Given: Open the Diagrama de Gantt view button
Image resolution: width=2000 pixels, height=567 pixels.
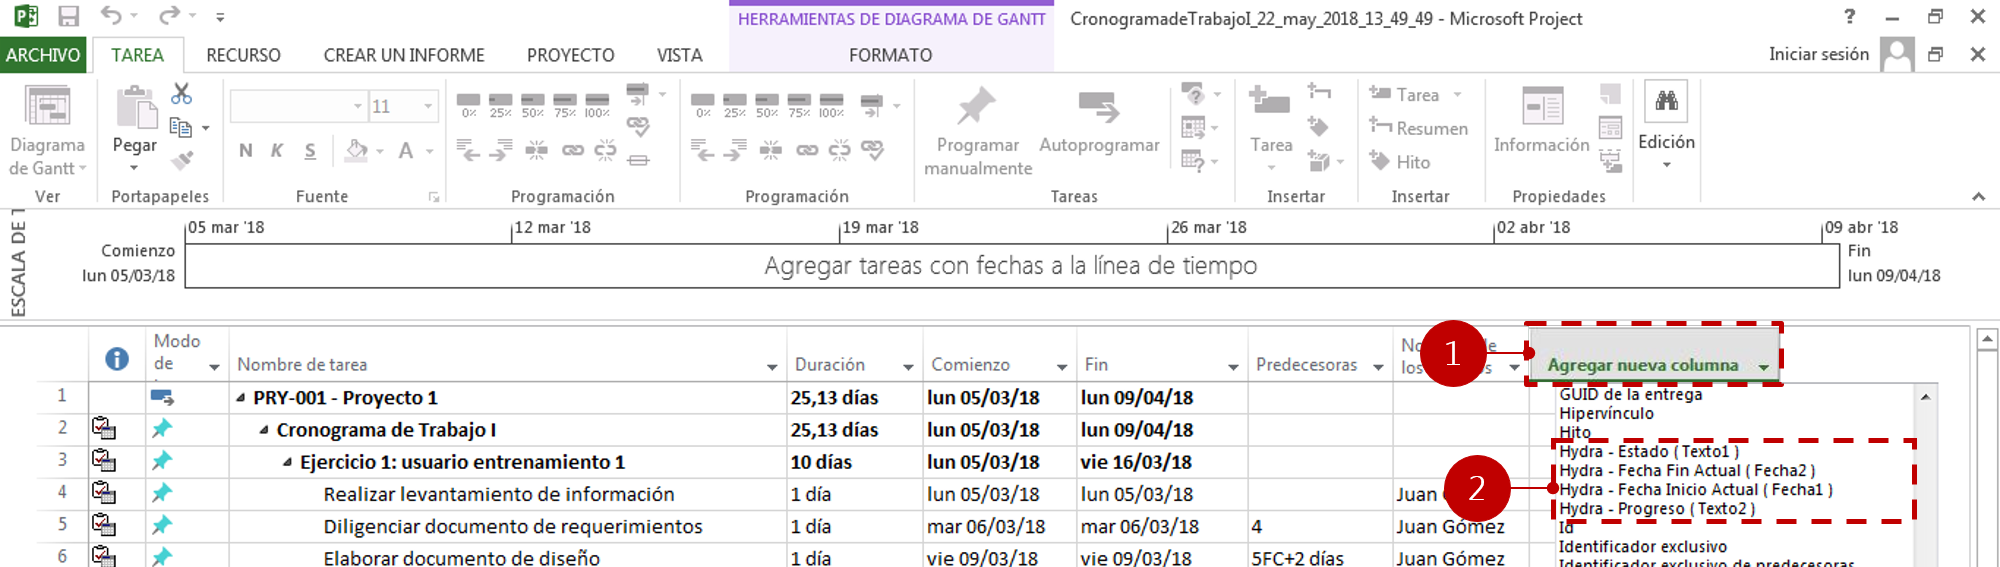Looking at the screenshot, I should pyautogui.click(x=47, y=130).
